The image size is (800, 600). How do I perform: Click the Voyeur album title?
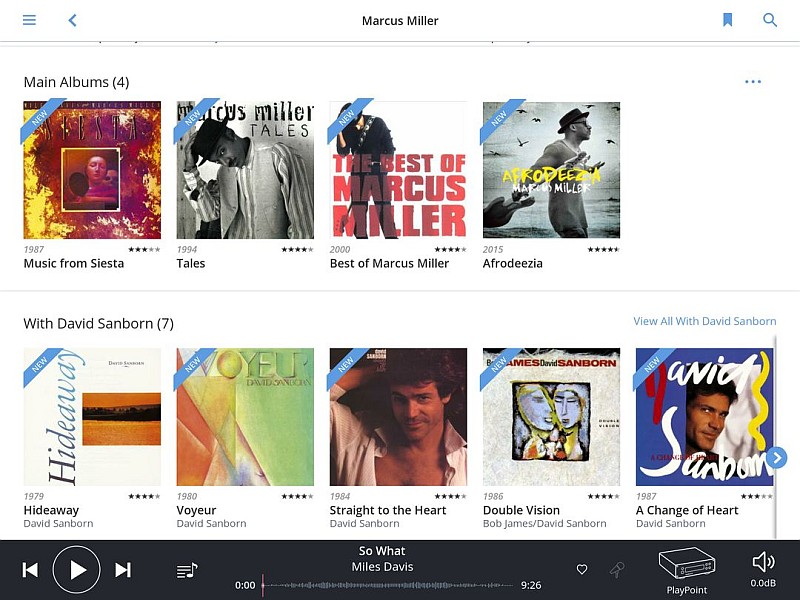(x=196, y=510)
